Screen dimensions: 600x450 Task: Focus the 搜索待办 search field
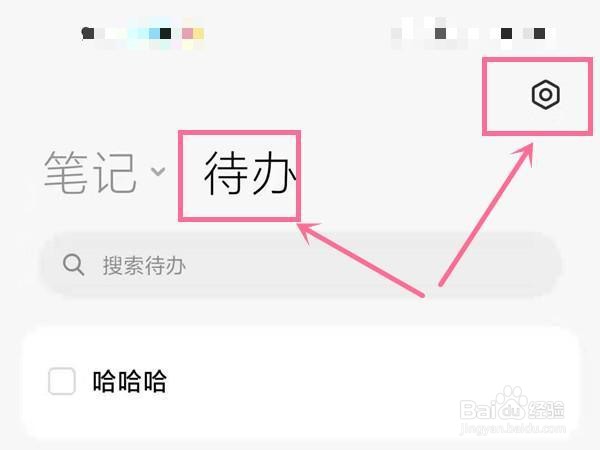point(301,264)
